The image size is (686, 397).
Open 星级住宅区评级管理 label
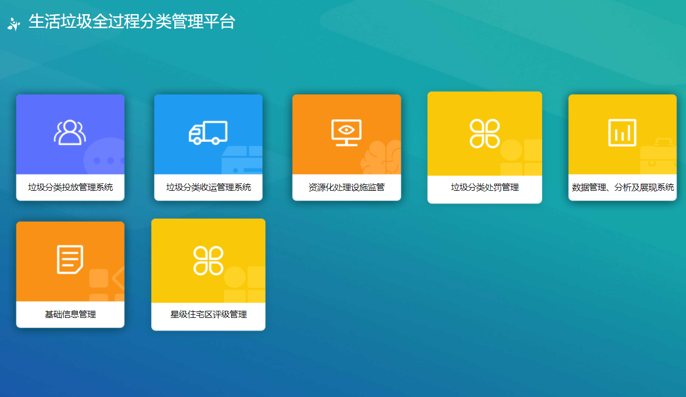point(208,314)
